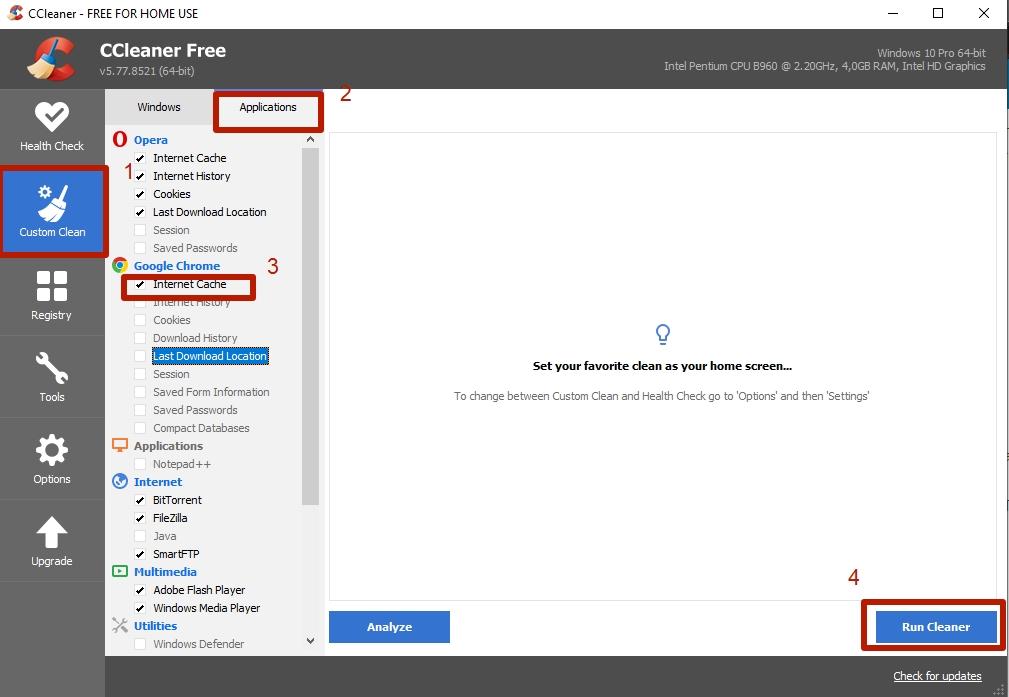Screen dimensions: 1009x697
Task: Enable Saved Form Information checkbox
Action: [x=140, y=392]
